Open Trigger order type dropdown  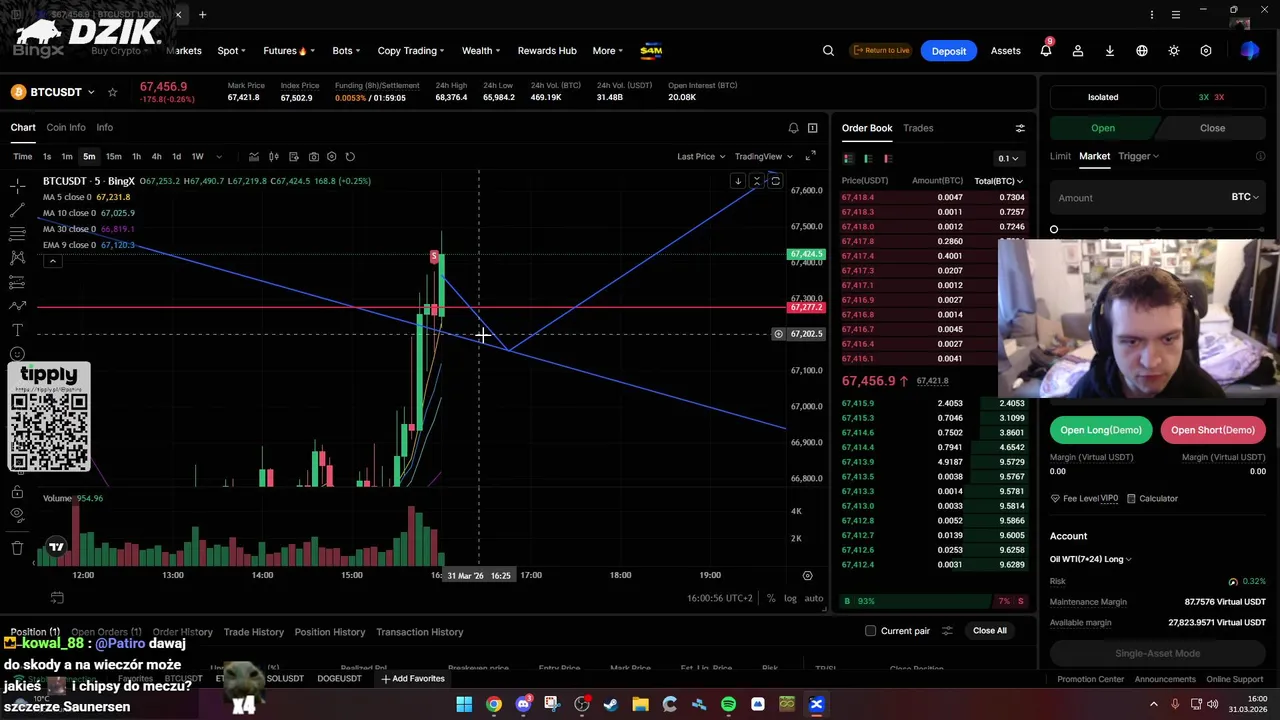coord(1139,156)
